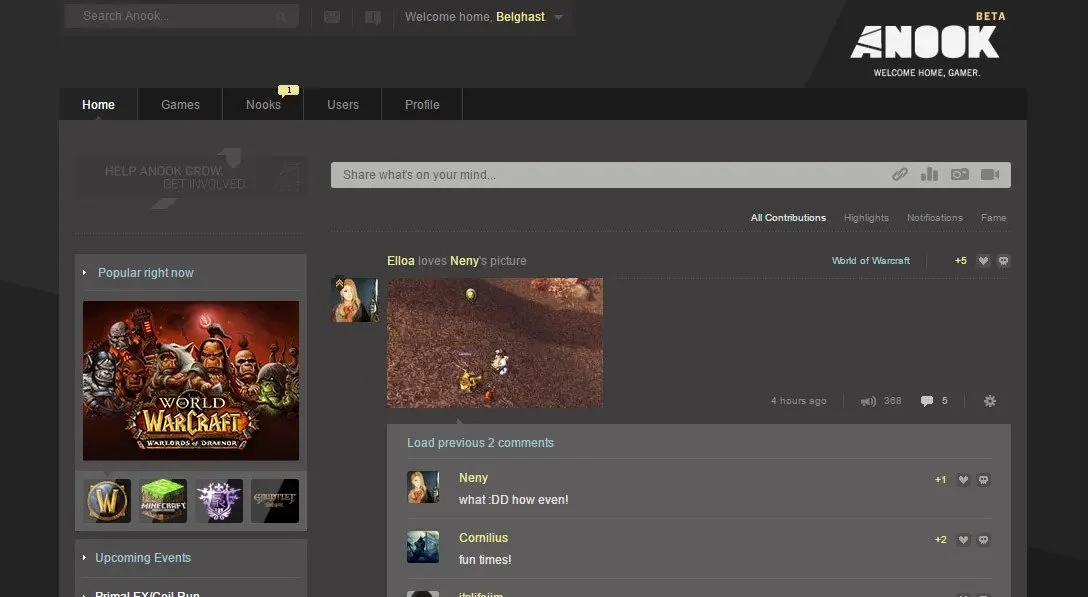
Task: Open the Nooks tab
Action: tap(263, 104)
